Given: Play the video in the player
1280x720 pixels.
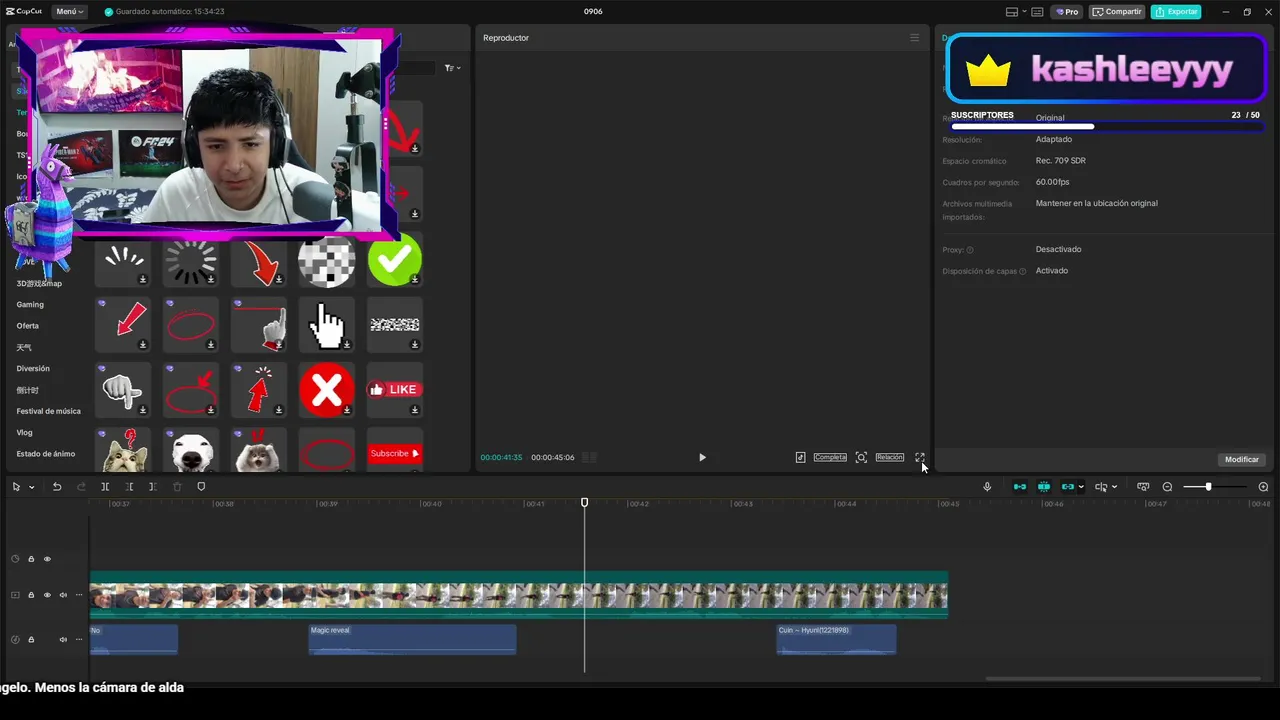Looking at the screenshot, I should [702, 457].
